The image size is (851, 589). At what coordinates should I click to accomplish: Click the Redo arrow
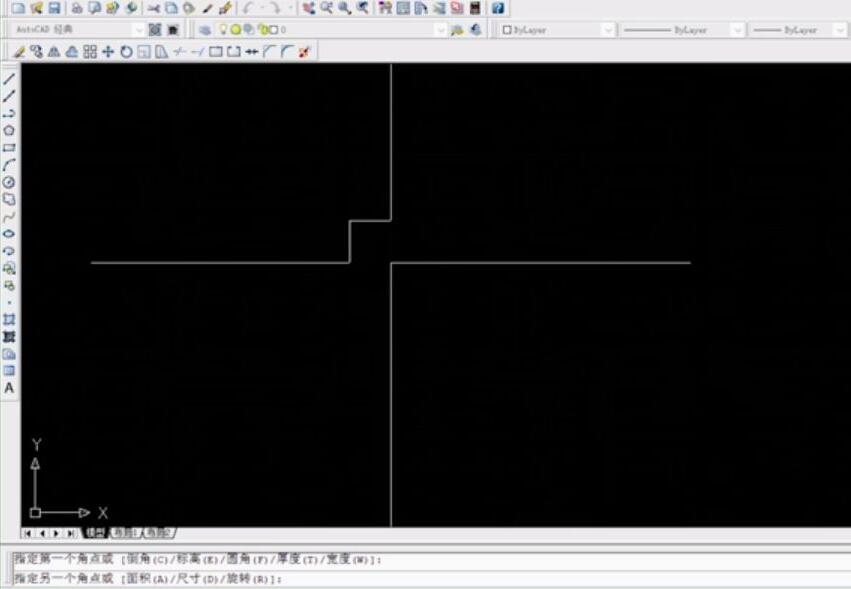275,8
